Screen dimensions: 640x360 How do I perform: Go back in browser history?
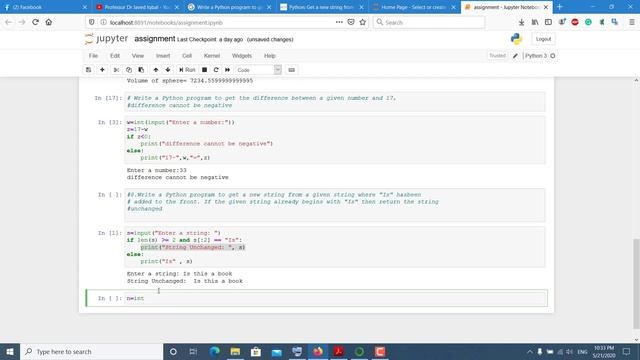(9, 22)
